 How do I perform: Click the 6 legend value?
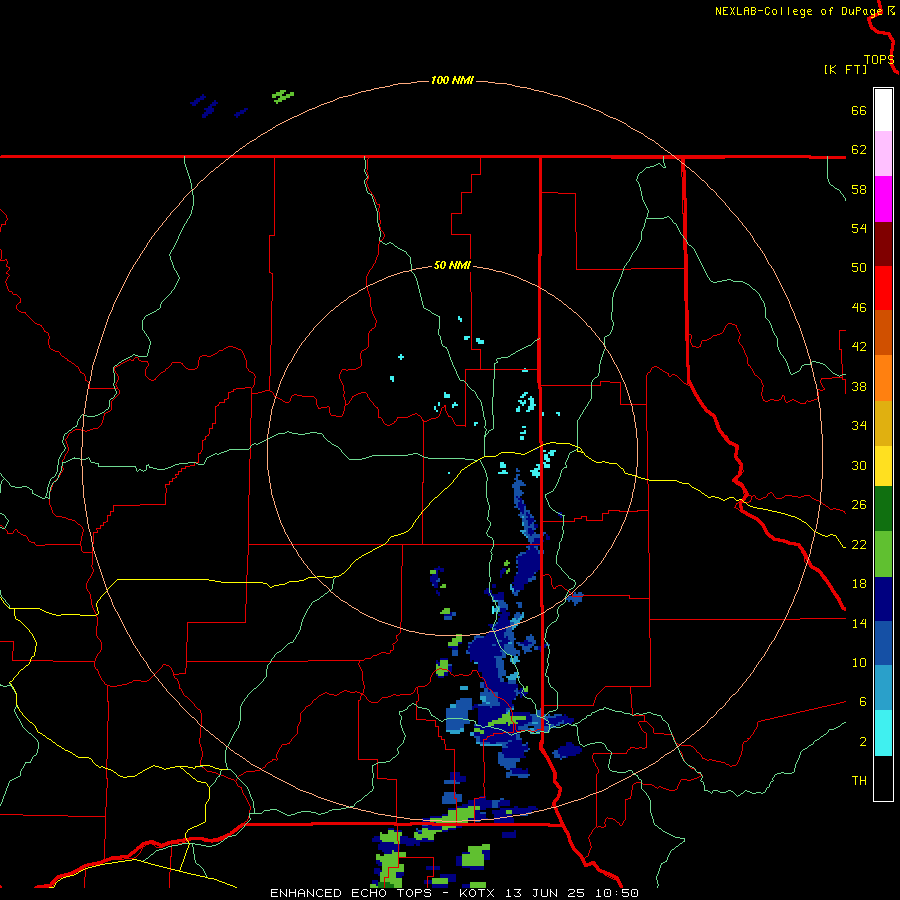863,702
